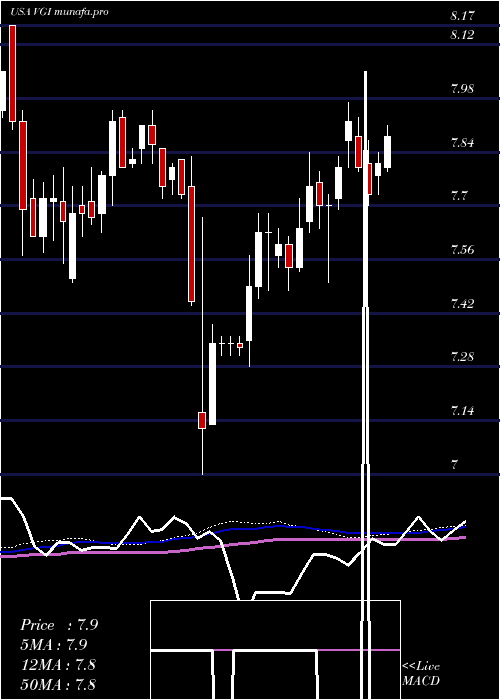Click the 7.56 price level label
The height and width of the screenshot is (700, 500).
pyautogui.click(x=462, y=250)
